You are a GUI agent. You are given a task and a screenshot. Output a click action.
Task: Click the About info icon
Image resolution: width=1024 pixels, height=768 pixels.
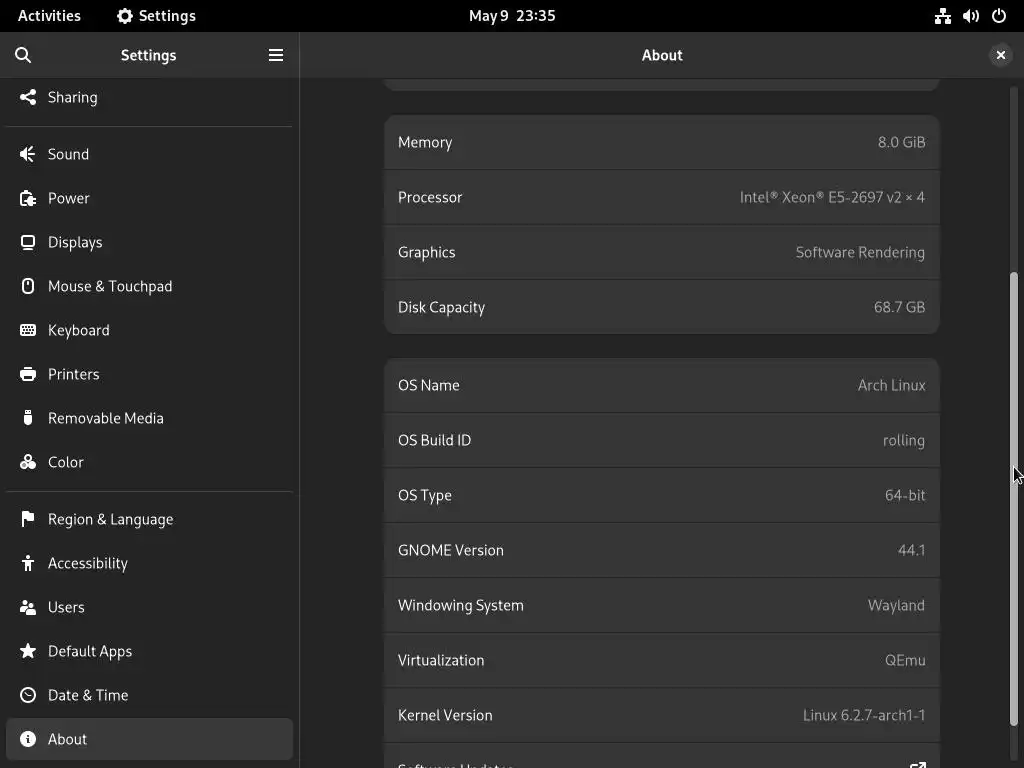coord(27,739)
